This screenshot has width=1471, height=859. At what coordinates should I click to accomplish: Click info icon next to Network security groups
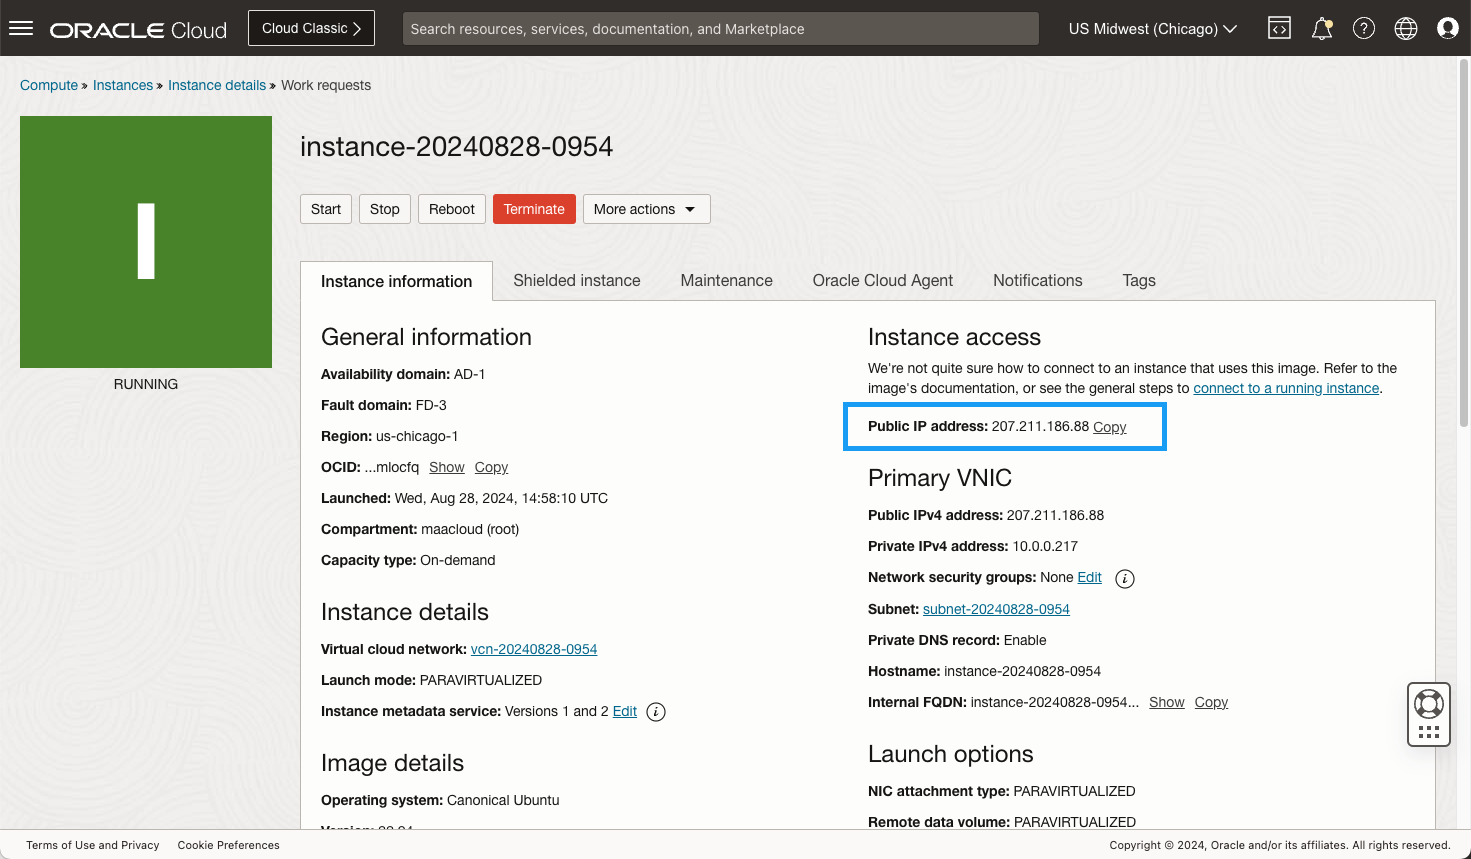point(1124,579)
